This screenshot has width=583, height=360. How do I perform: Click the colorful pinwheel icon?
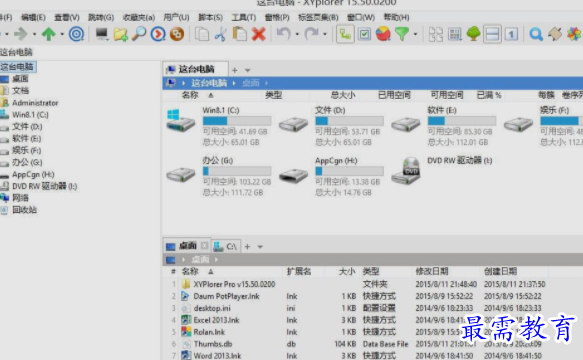point(574,34)
